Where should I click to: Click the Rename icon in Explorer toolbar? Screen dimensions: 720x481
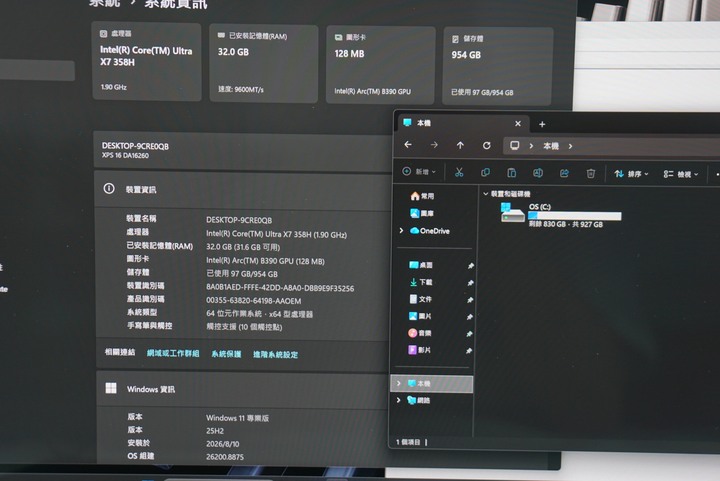(538, 173)
